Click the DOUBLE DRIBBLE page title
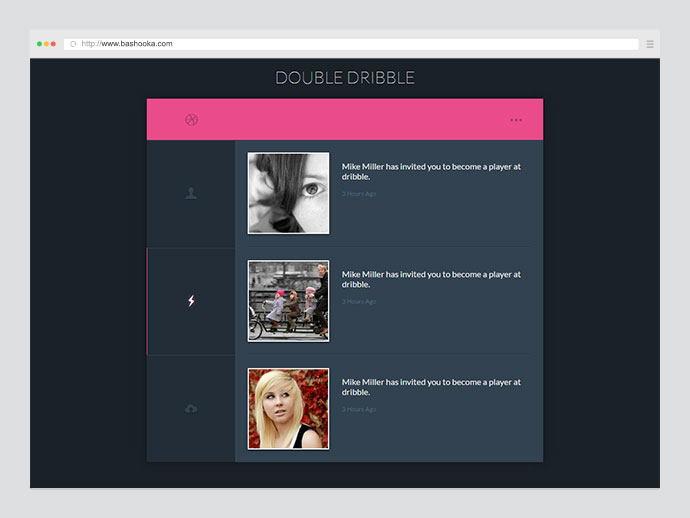Screen dimensions: 690x518 [345, 78]
